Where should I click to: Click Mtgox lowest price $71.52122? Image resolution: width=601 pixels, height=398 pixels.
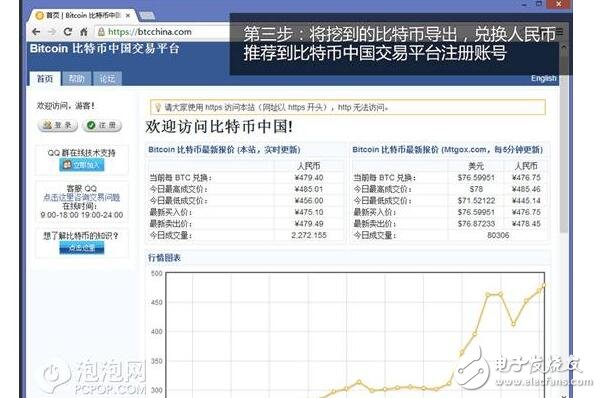(x=476, y=201)
